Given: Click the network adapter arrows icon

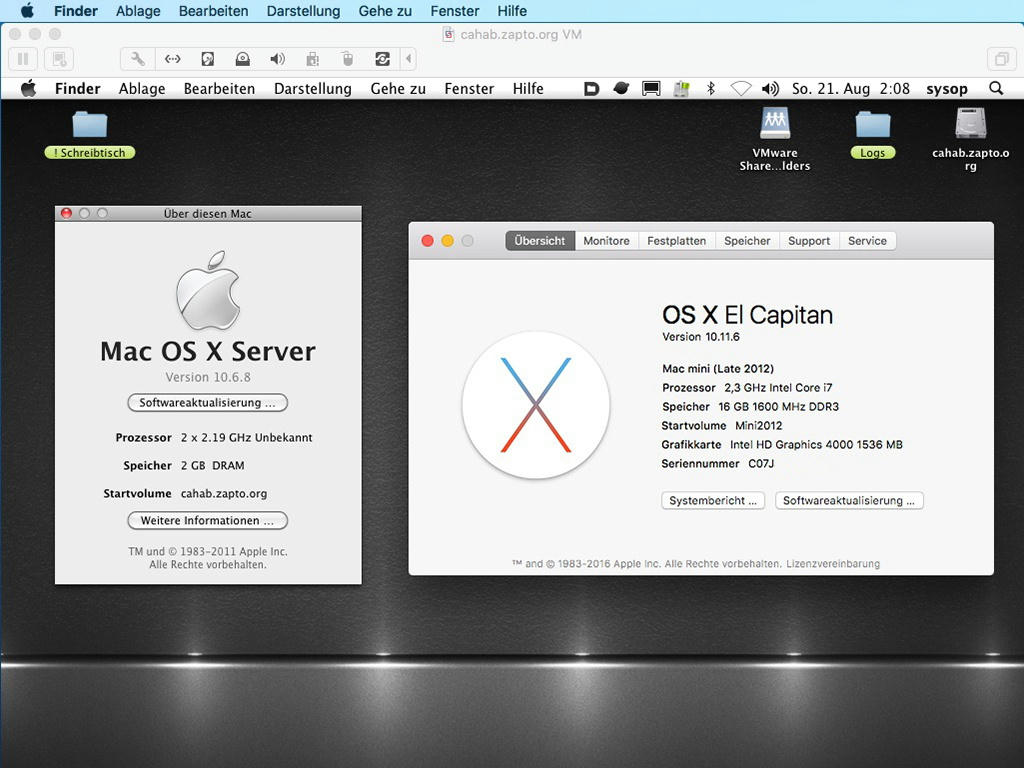Looking at the screenshot, I should (x=172, y=59).
